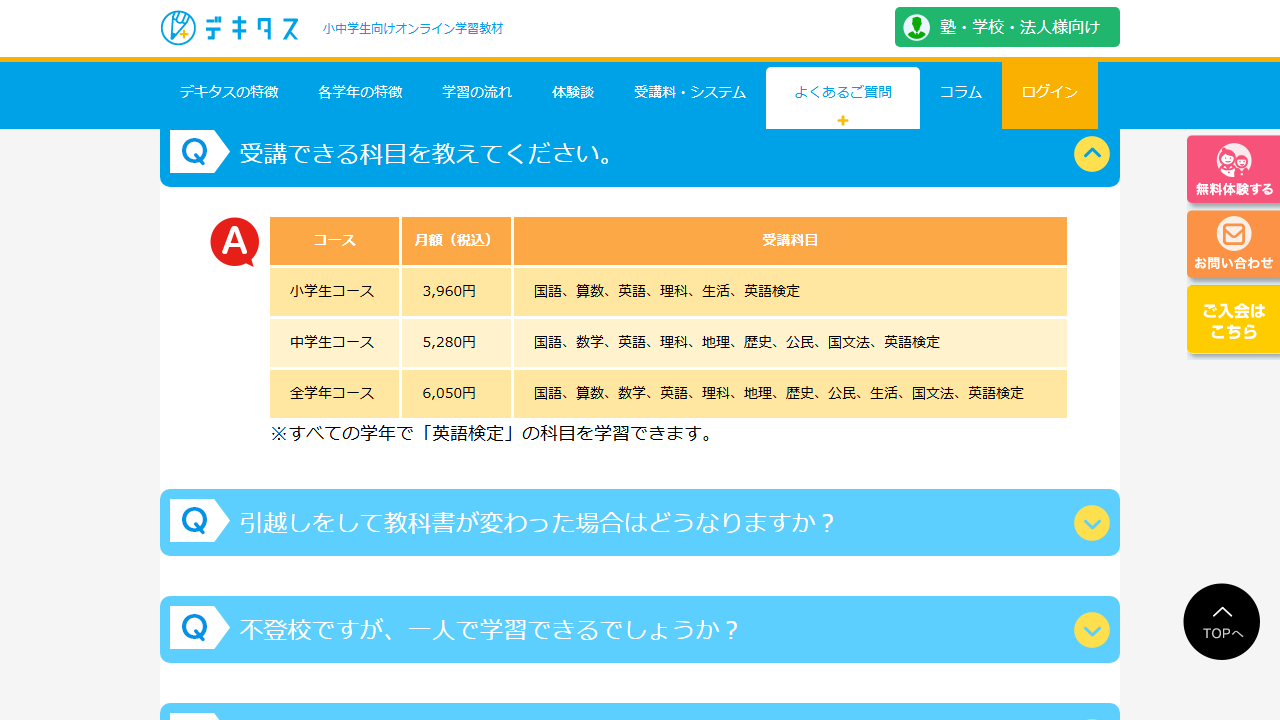Click the 中学生コース table cell
Viewport: 1280px width, 720px height.
pos(334,343)
